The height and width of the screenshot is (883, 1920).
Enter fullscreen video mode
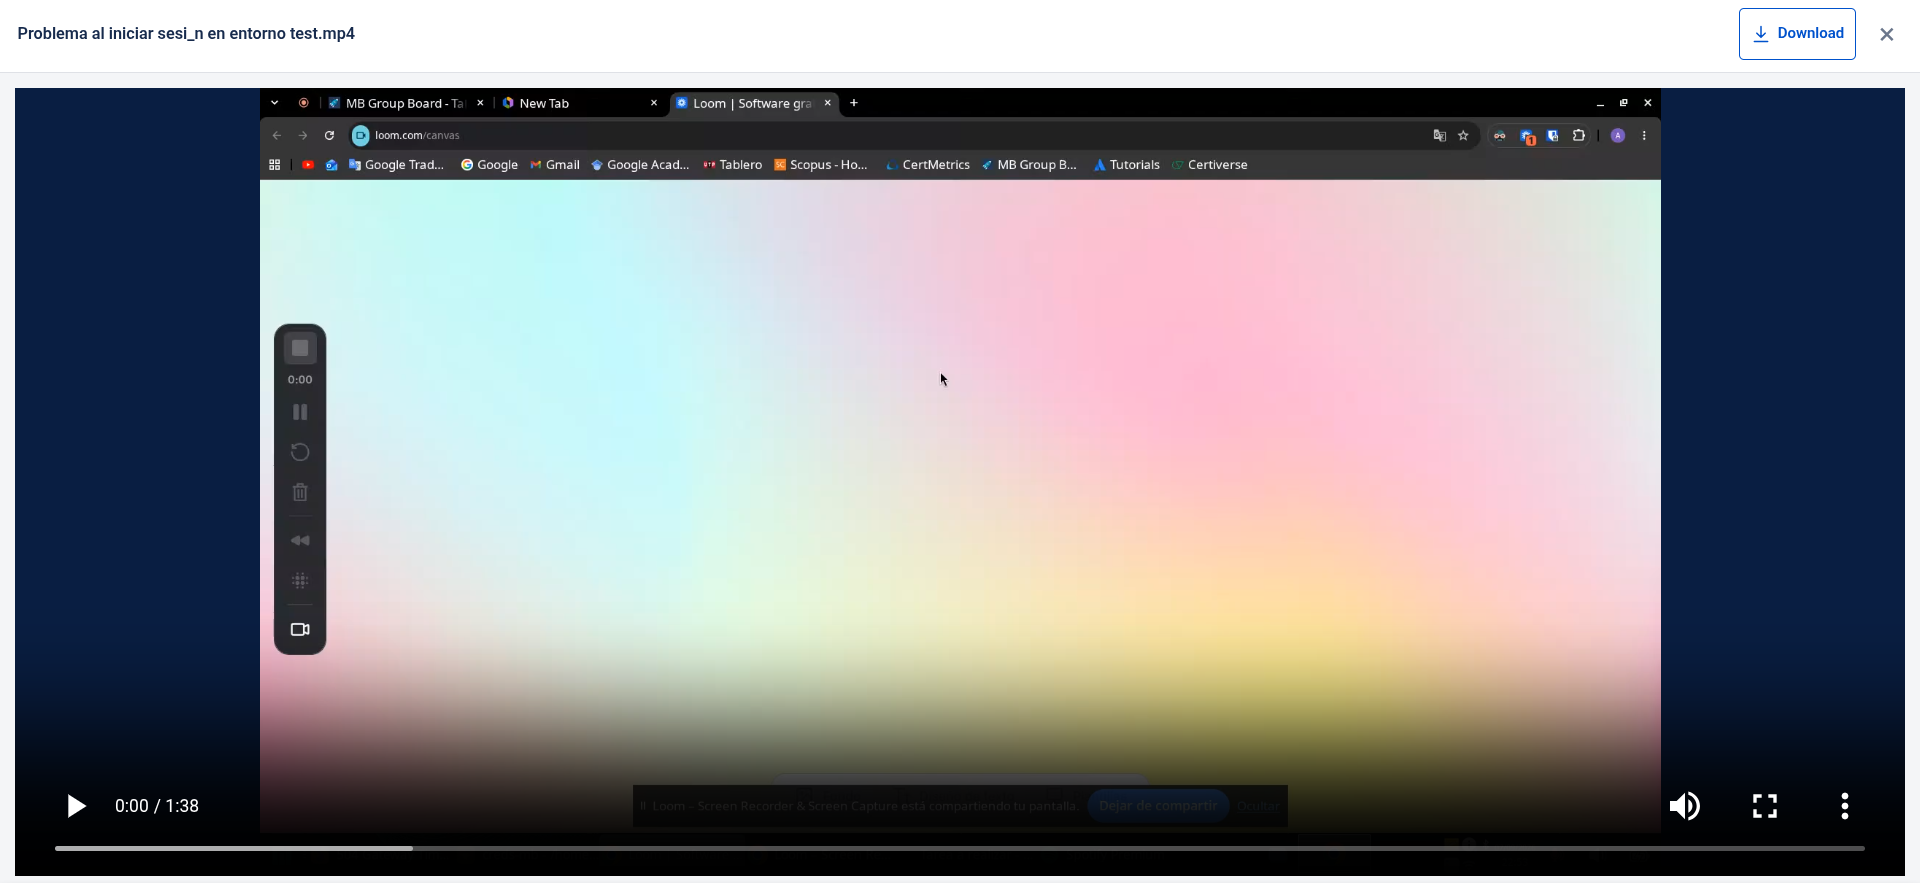(x=1765, y=806)
